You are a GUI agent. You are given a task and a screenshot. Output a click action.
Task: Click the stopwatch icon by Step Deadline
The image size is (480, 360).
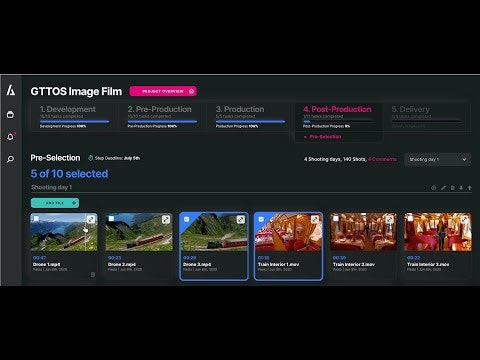pos(90,158)
